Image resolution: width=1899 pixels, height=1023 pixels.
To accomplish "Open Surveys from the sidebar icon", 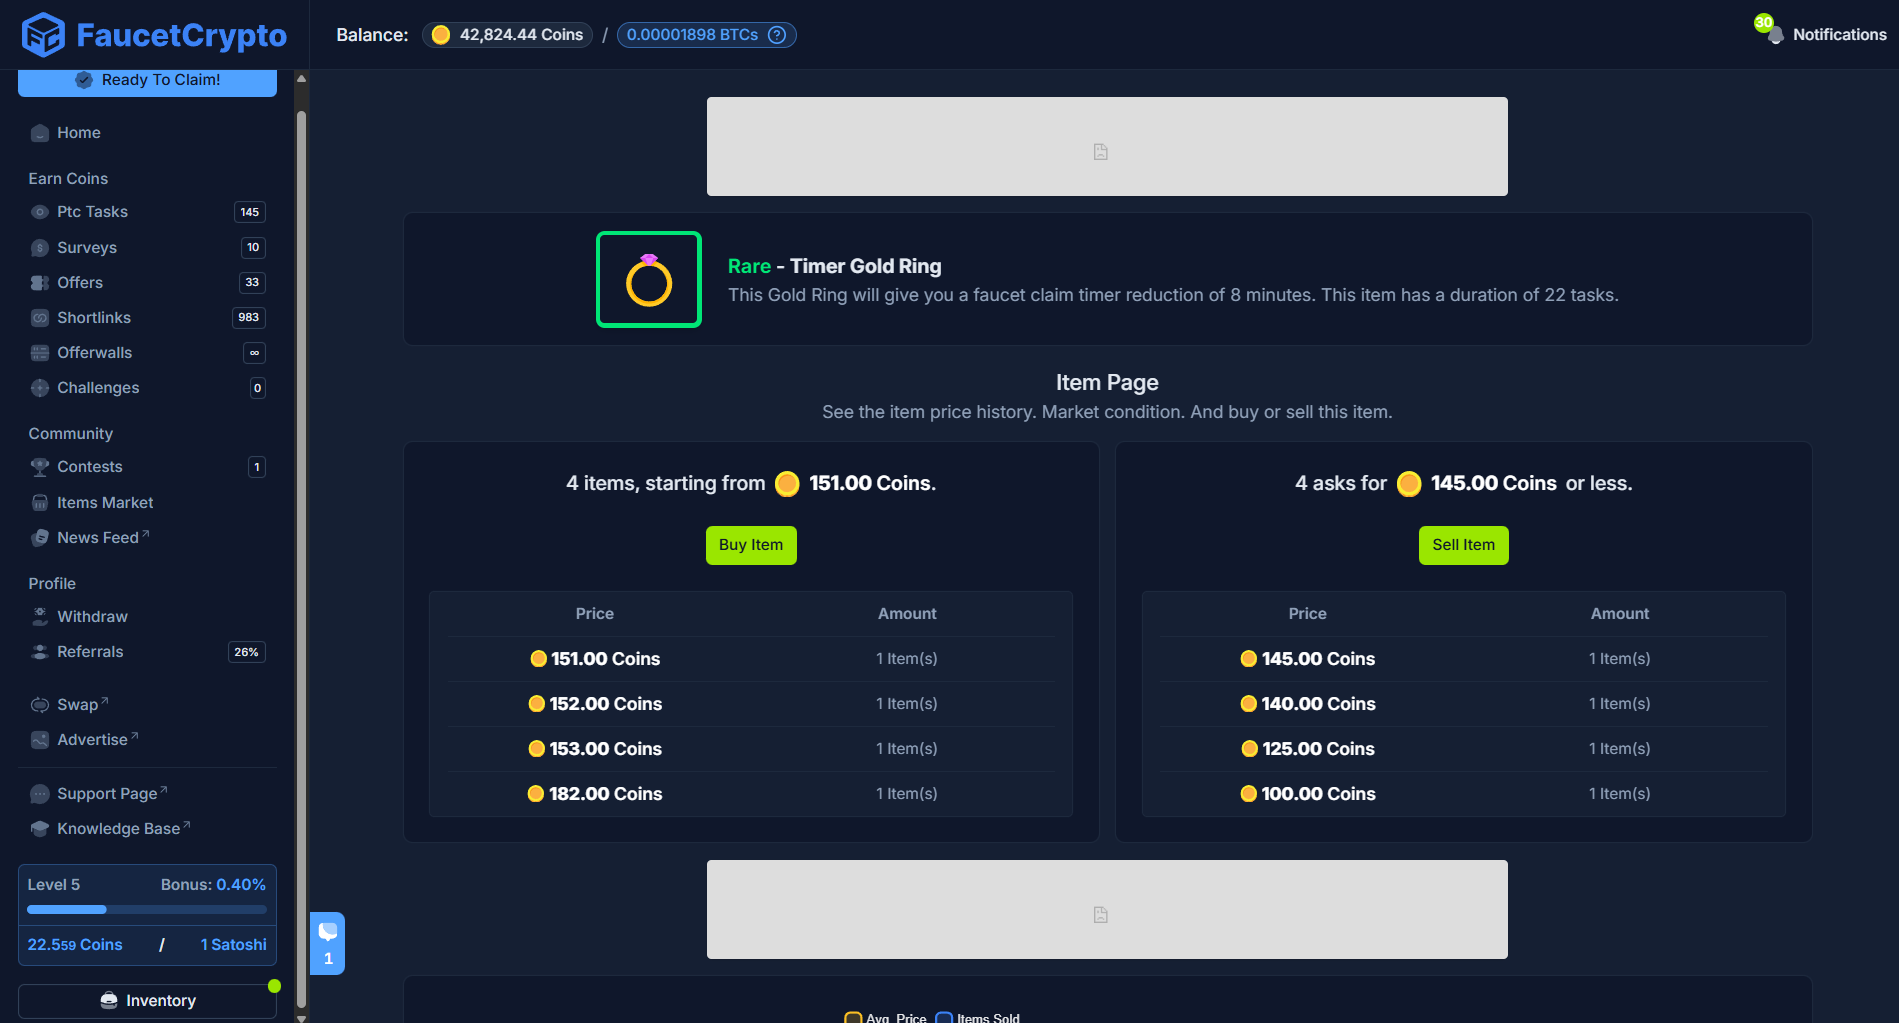I will click(39, 247).
